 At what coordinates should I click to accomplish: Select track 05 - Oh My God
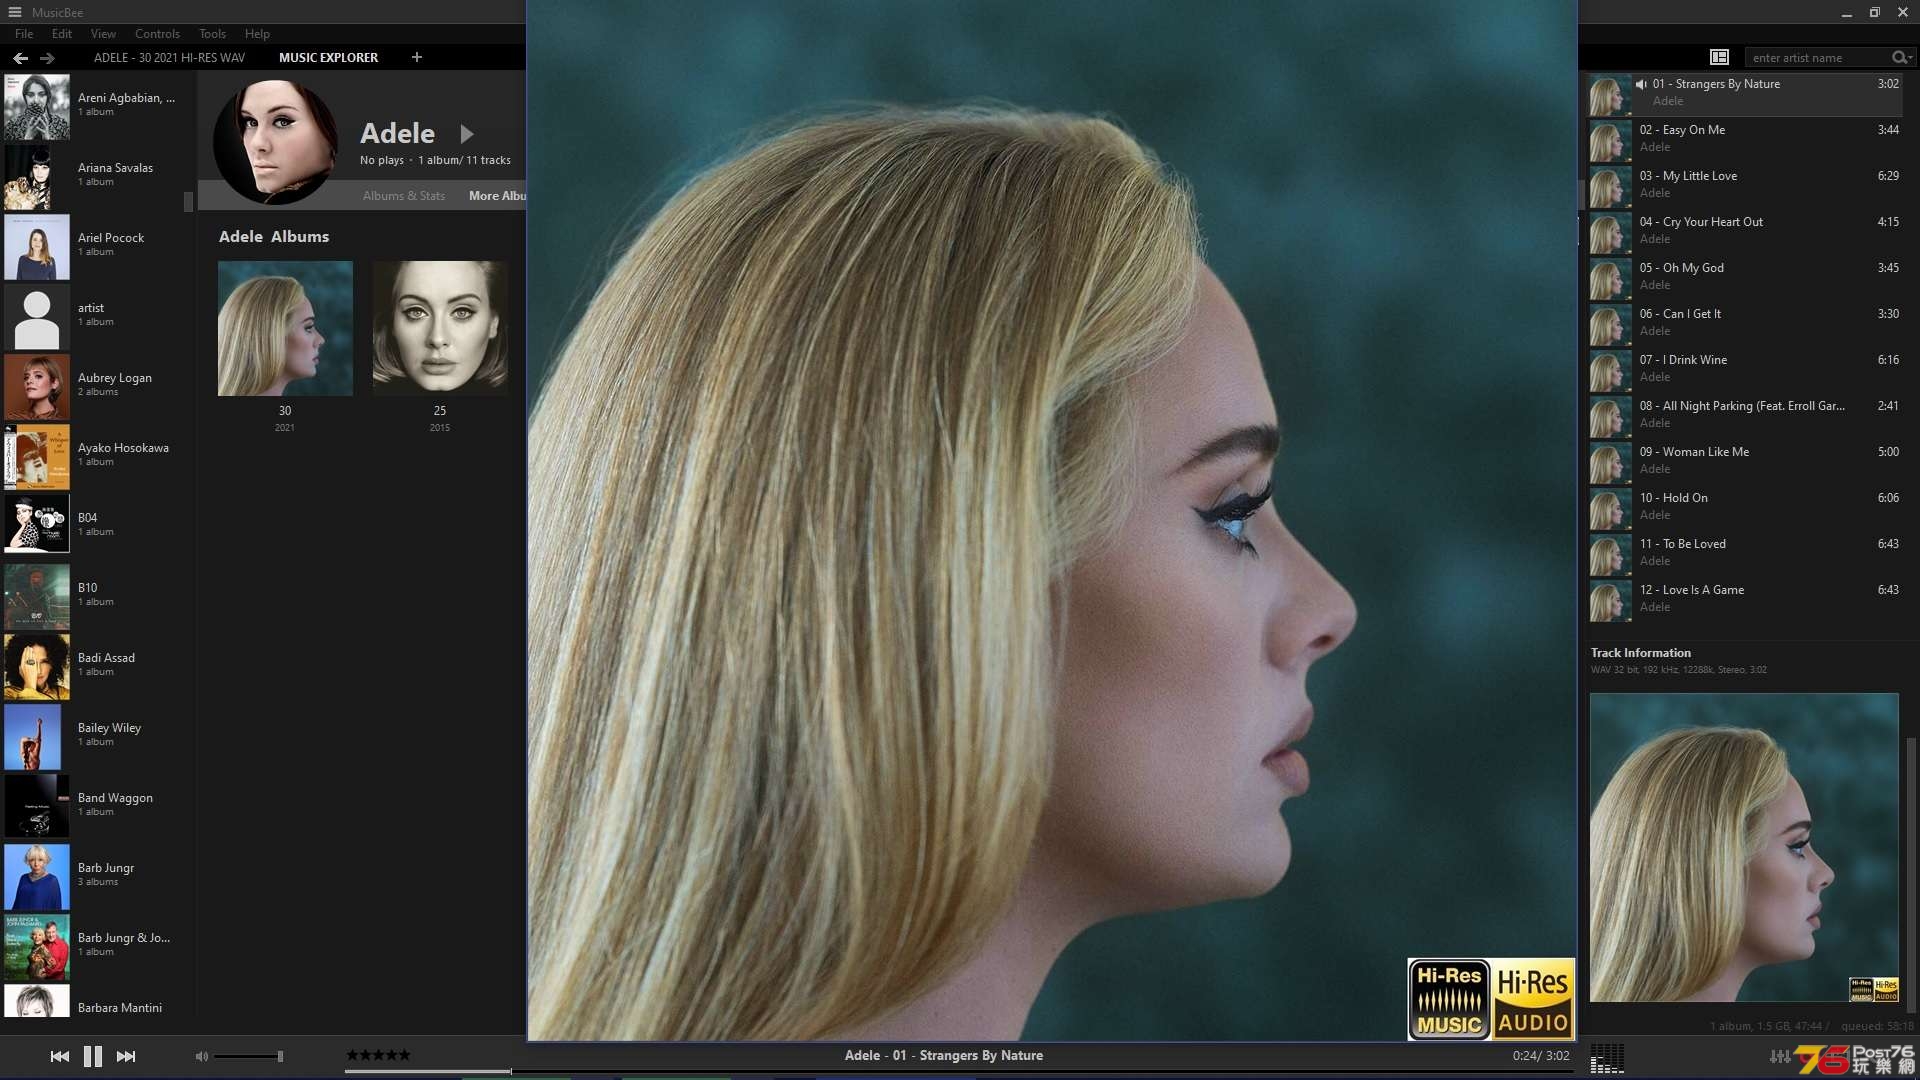(1745, 277)
